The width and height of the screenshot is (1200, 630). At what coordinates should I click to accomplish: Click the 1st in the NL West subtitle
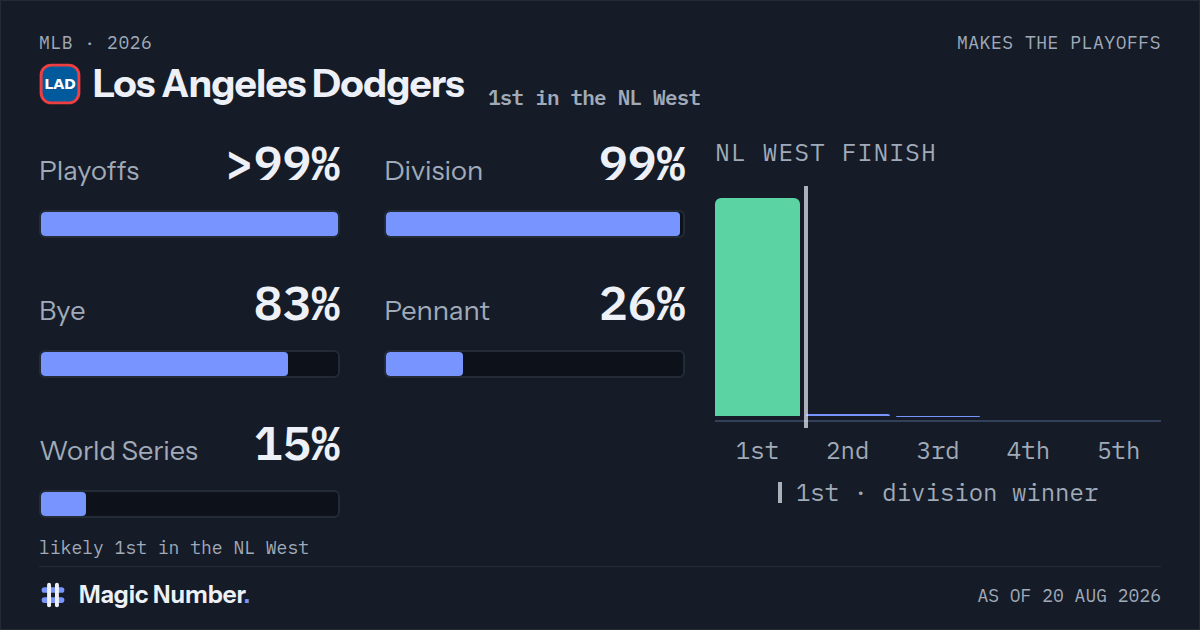pos(594,98)
